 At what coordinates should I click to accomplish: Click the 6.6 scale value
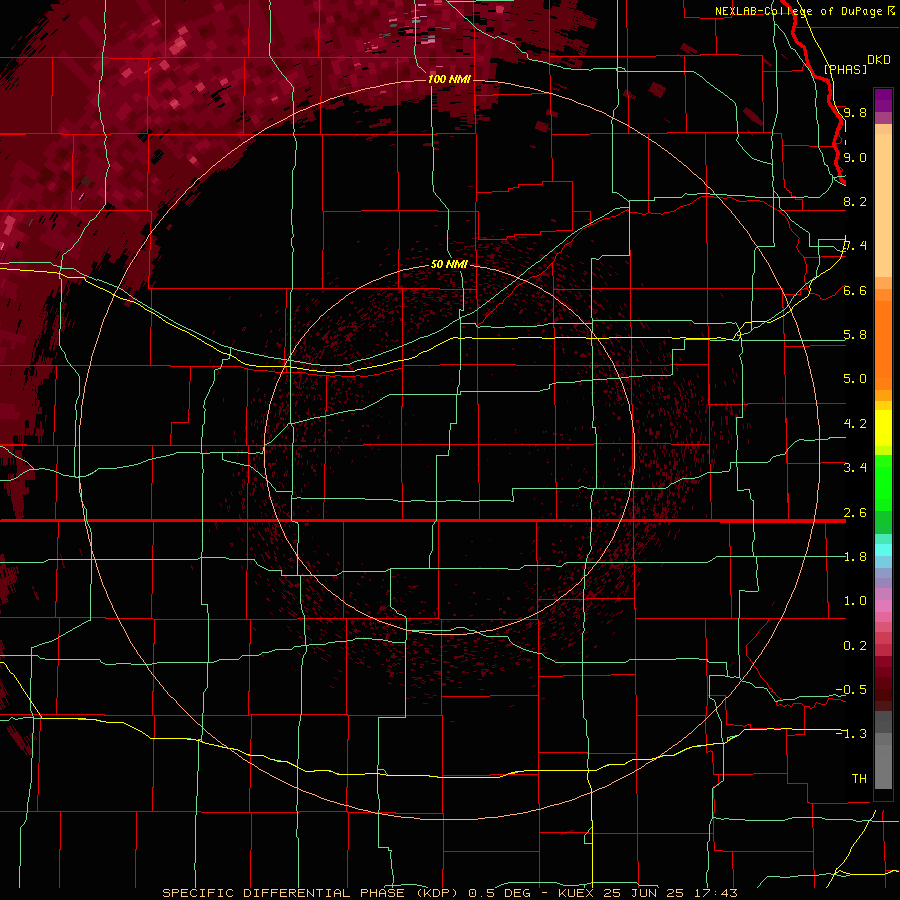(x=855, y=290)
